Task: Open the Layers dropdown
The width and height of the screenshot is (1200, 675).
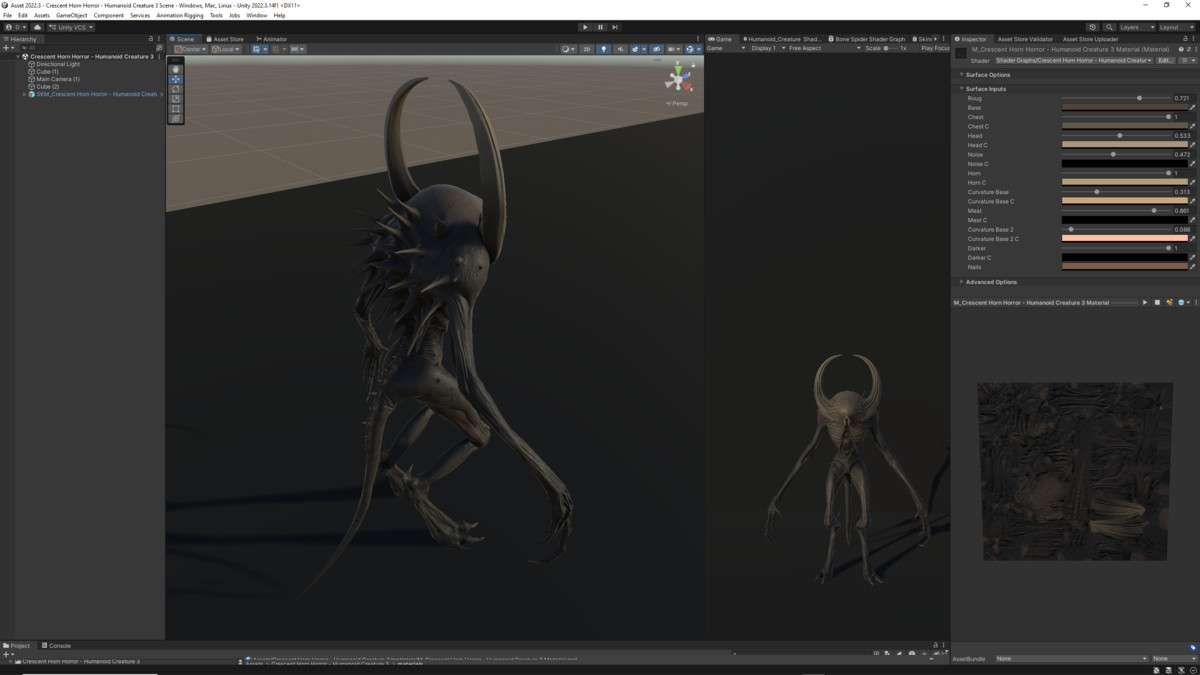Action: [1136, 27]
